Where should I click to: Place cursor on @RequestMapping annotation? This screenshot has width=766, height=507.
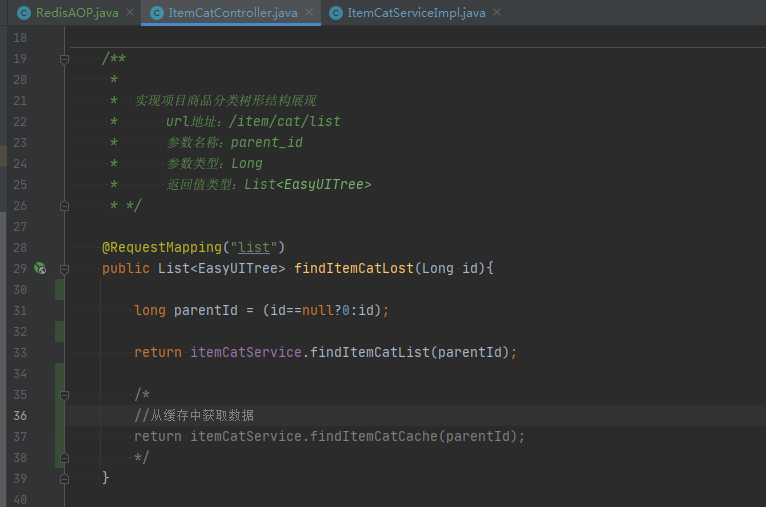(x=162, y=247)
